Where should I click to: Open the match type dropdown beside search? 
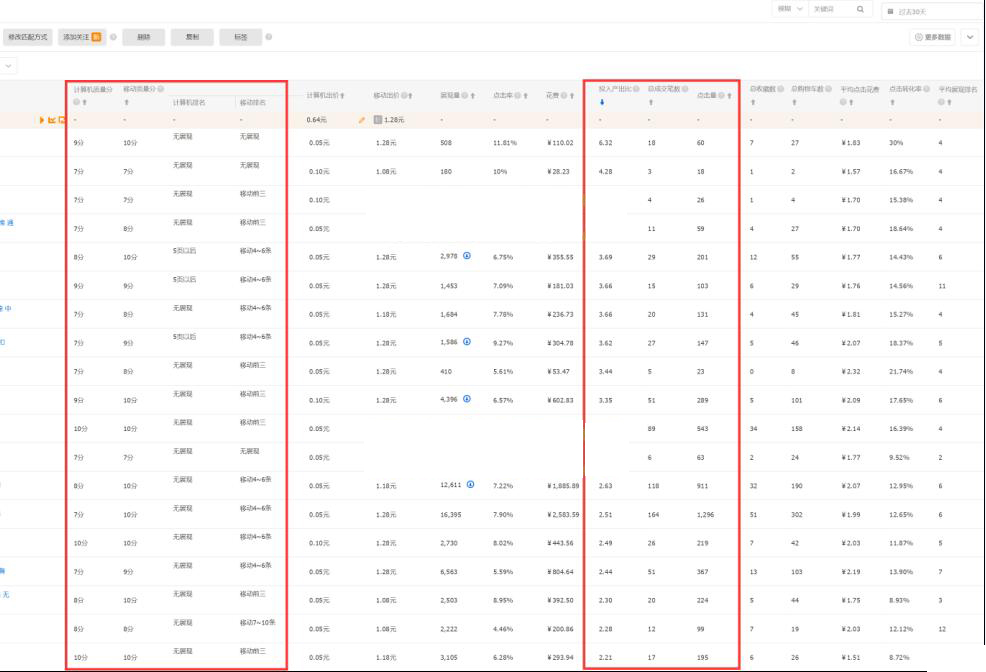790,9
